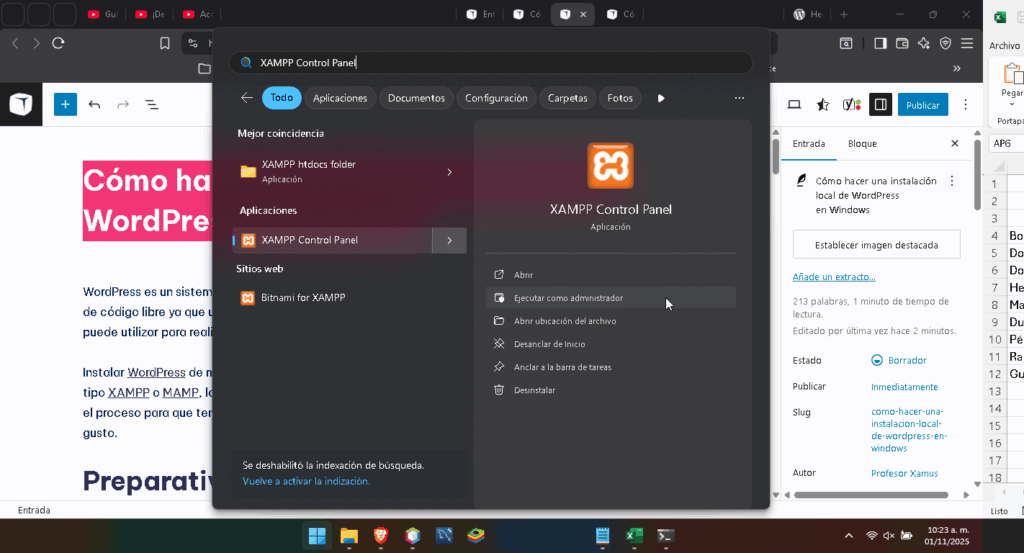This screenshot has width=1024, height=553.
Task: Select the XAMPP Control Panel result under Aplicaciones
Action: tap(332, 240)
